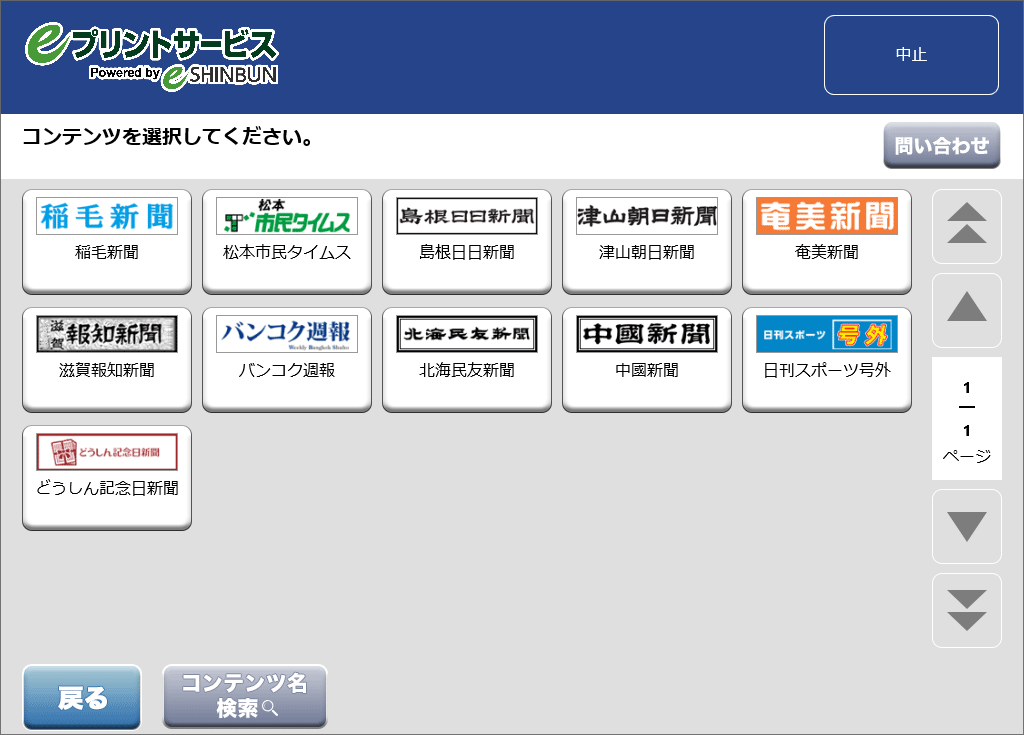Open the 島根日日新聞 newspaper
The height and width of the screenshot is (735, 1024).
[x=467, y=241]
